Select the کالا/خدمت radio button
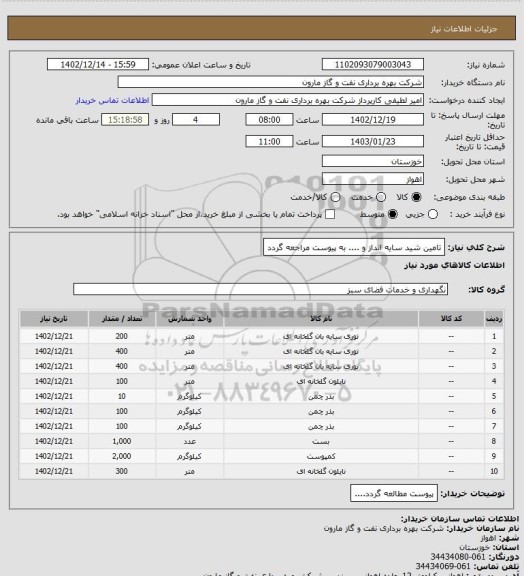The width and height of the screenshot is (524, 576). (x=335, y=197)
